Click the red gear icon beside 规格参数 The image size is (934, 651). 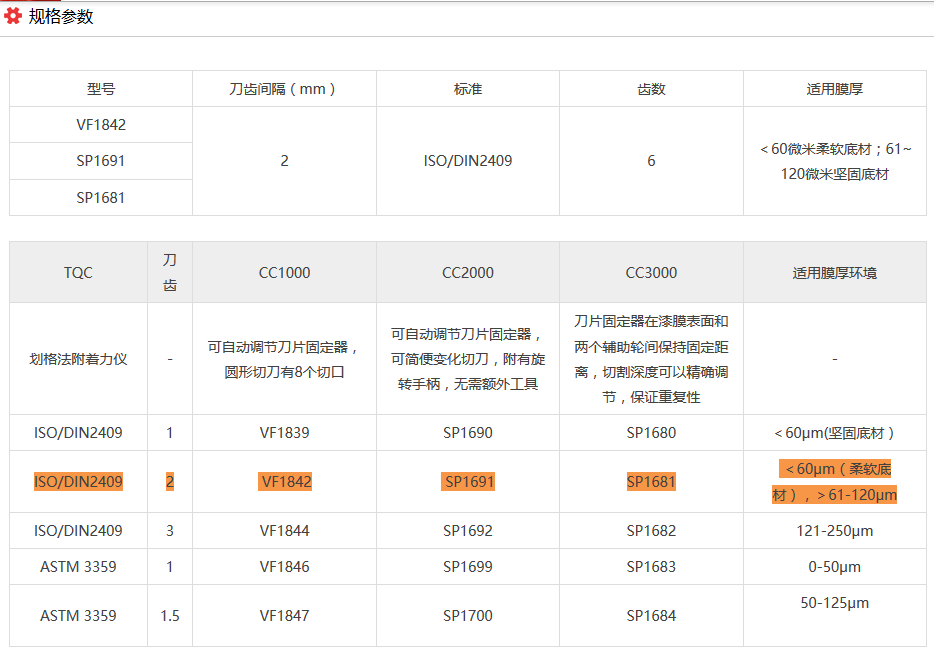(13, 16)
